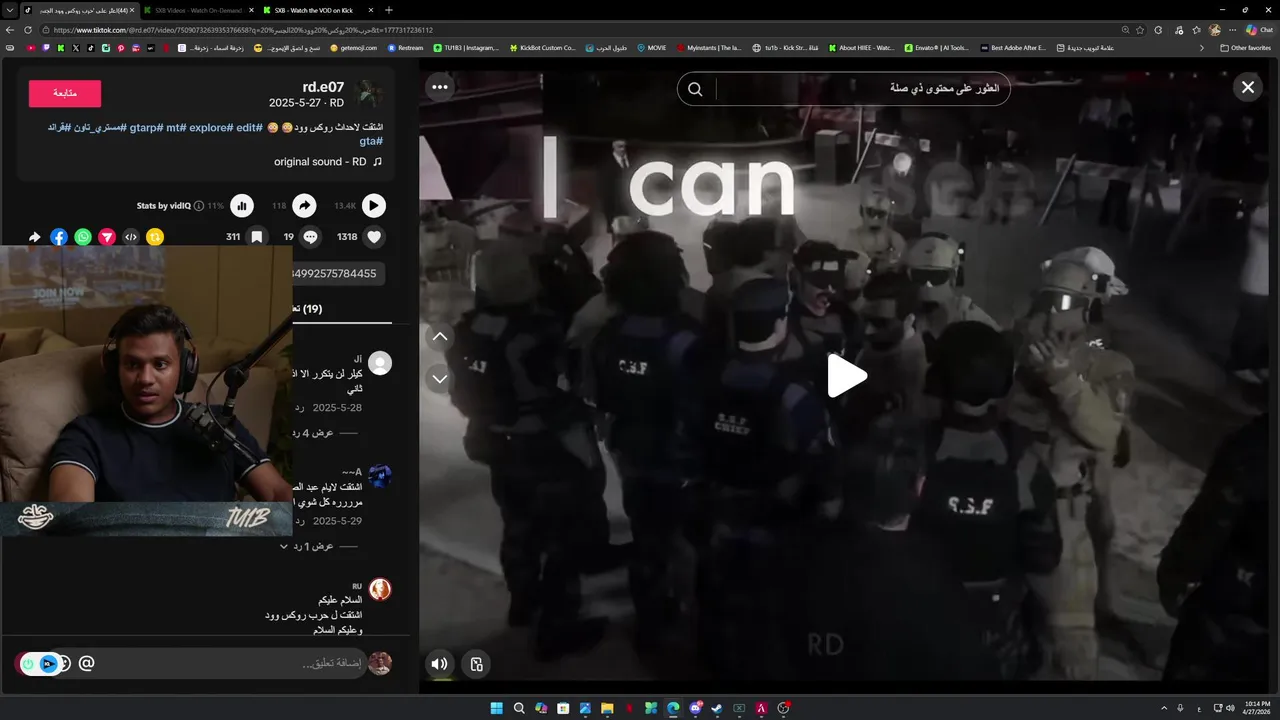Viewport: 1280px width, 720px height.
Task: Open comments with speech bubble icon
Action: (310, 237)
